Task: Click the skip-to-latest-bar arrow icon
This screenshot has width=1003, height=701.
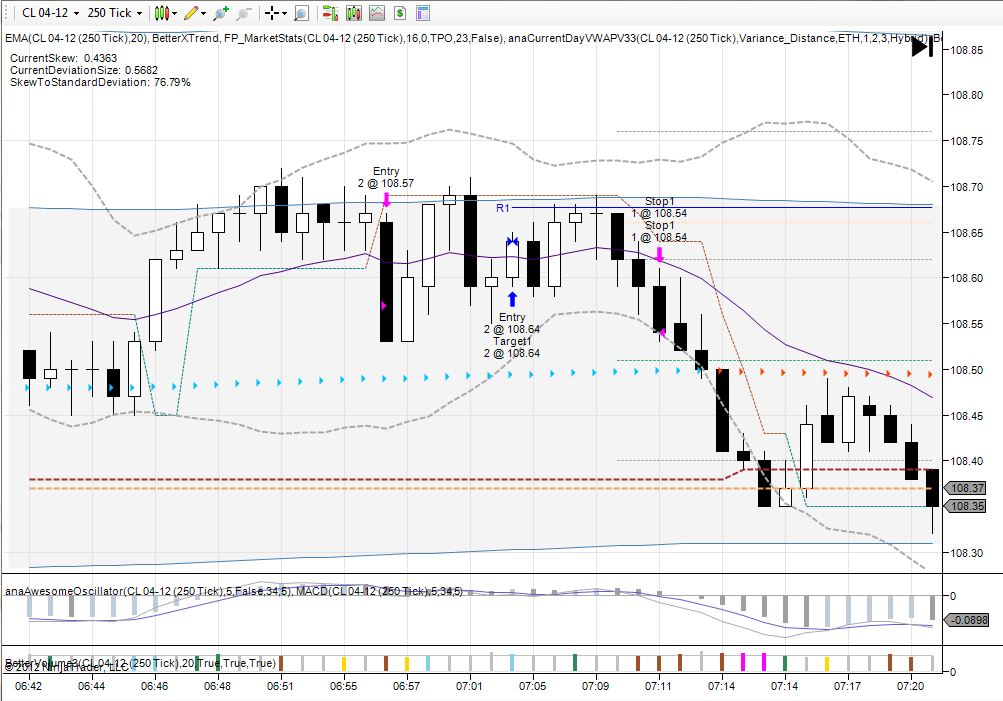Action: tap(922, 46)
